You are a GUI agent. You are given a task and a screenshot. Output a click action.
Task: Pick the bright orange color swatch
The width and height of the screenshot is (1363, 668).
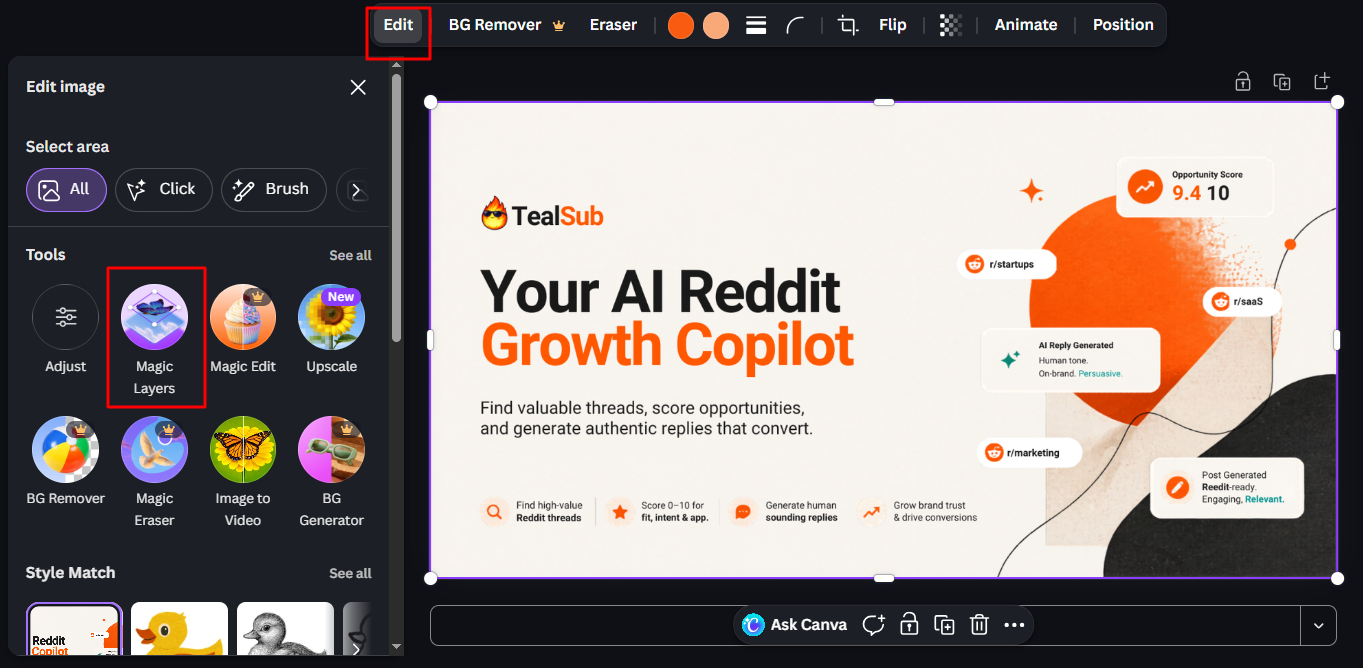(680, 25)
